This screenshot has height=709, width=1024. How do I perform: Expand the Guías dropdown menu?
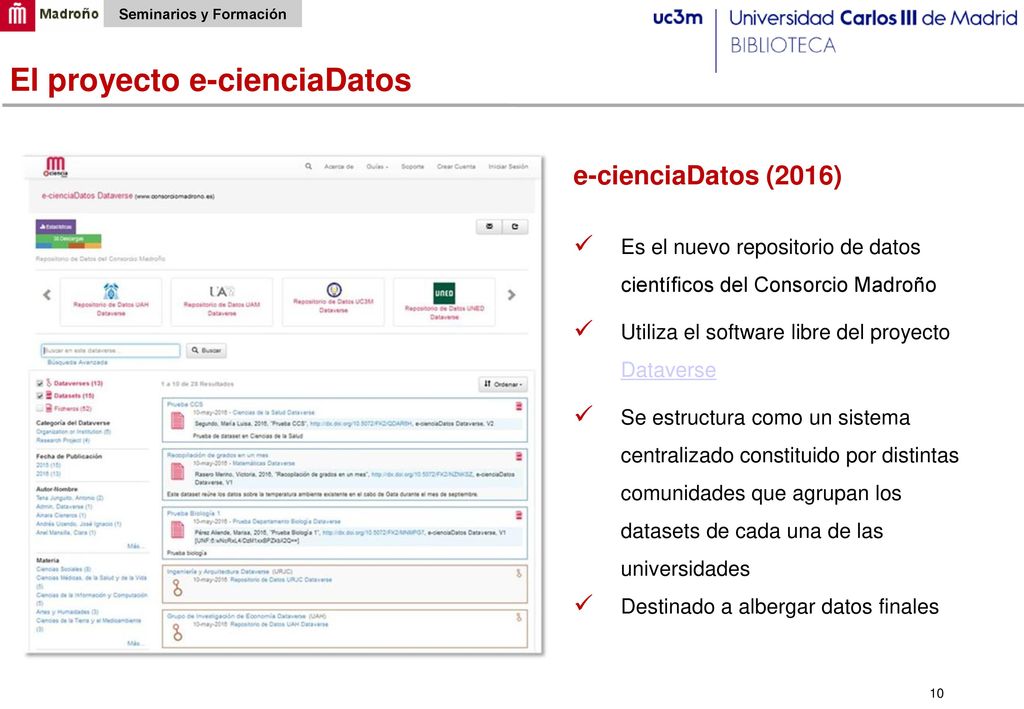(x=377, y=166)
